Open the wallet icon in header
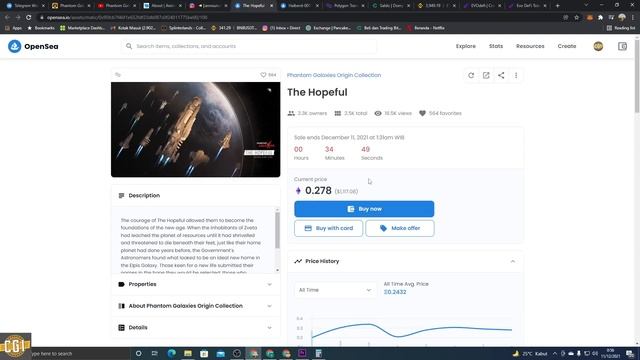Viewport: 640px width, 360px height. (622, 46)
